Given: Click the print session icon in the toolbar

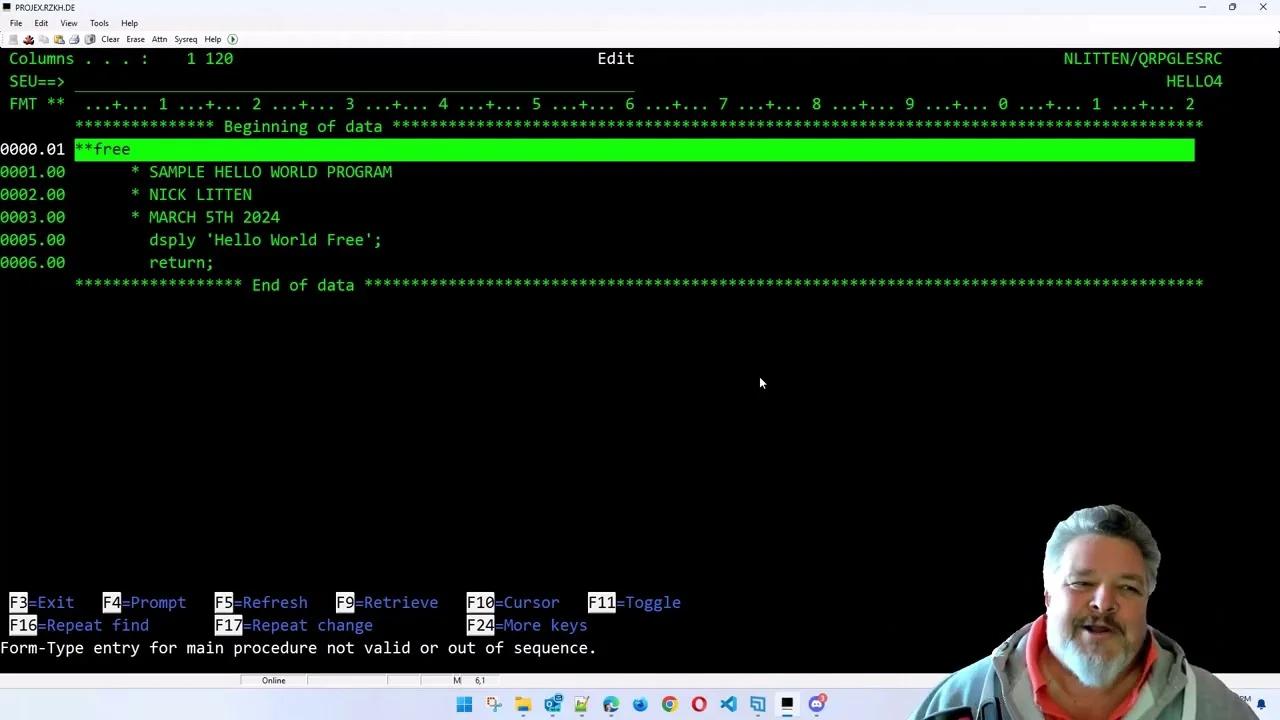Looking at the screenshot, I should point(73,39).
